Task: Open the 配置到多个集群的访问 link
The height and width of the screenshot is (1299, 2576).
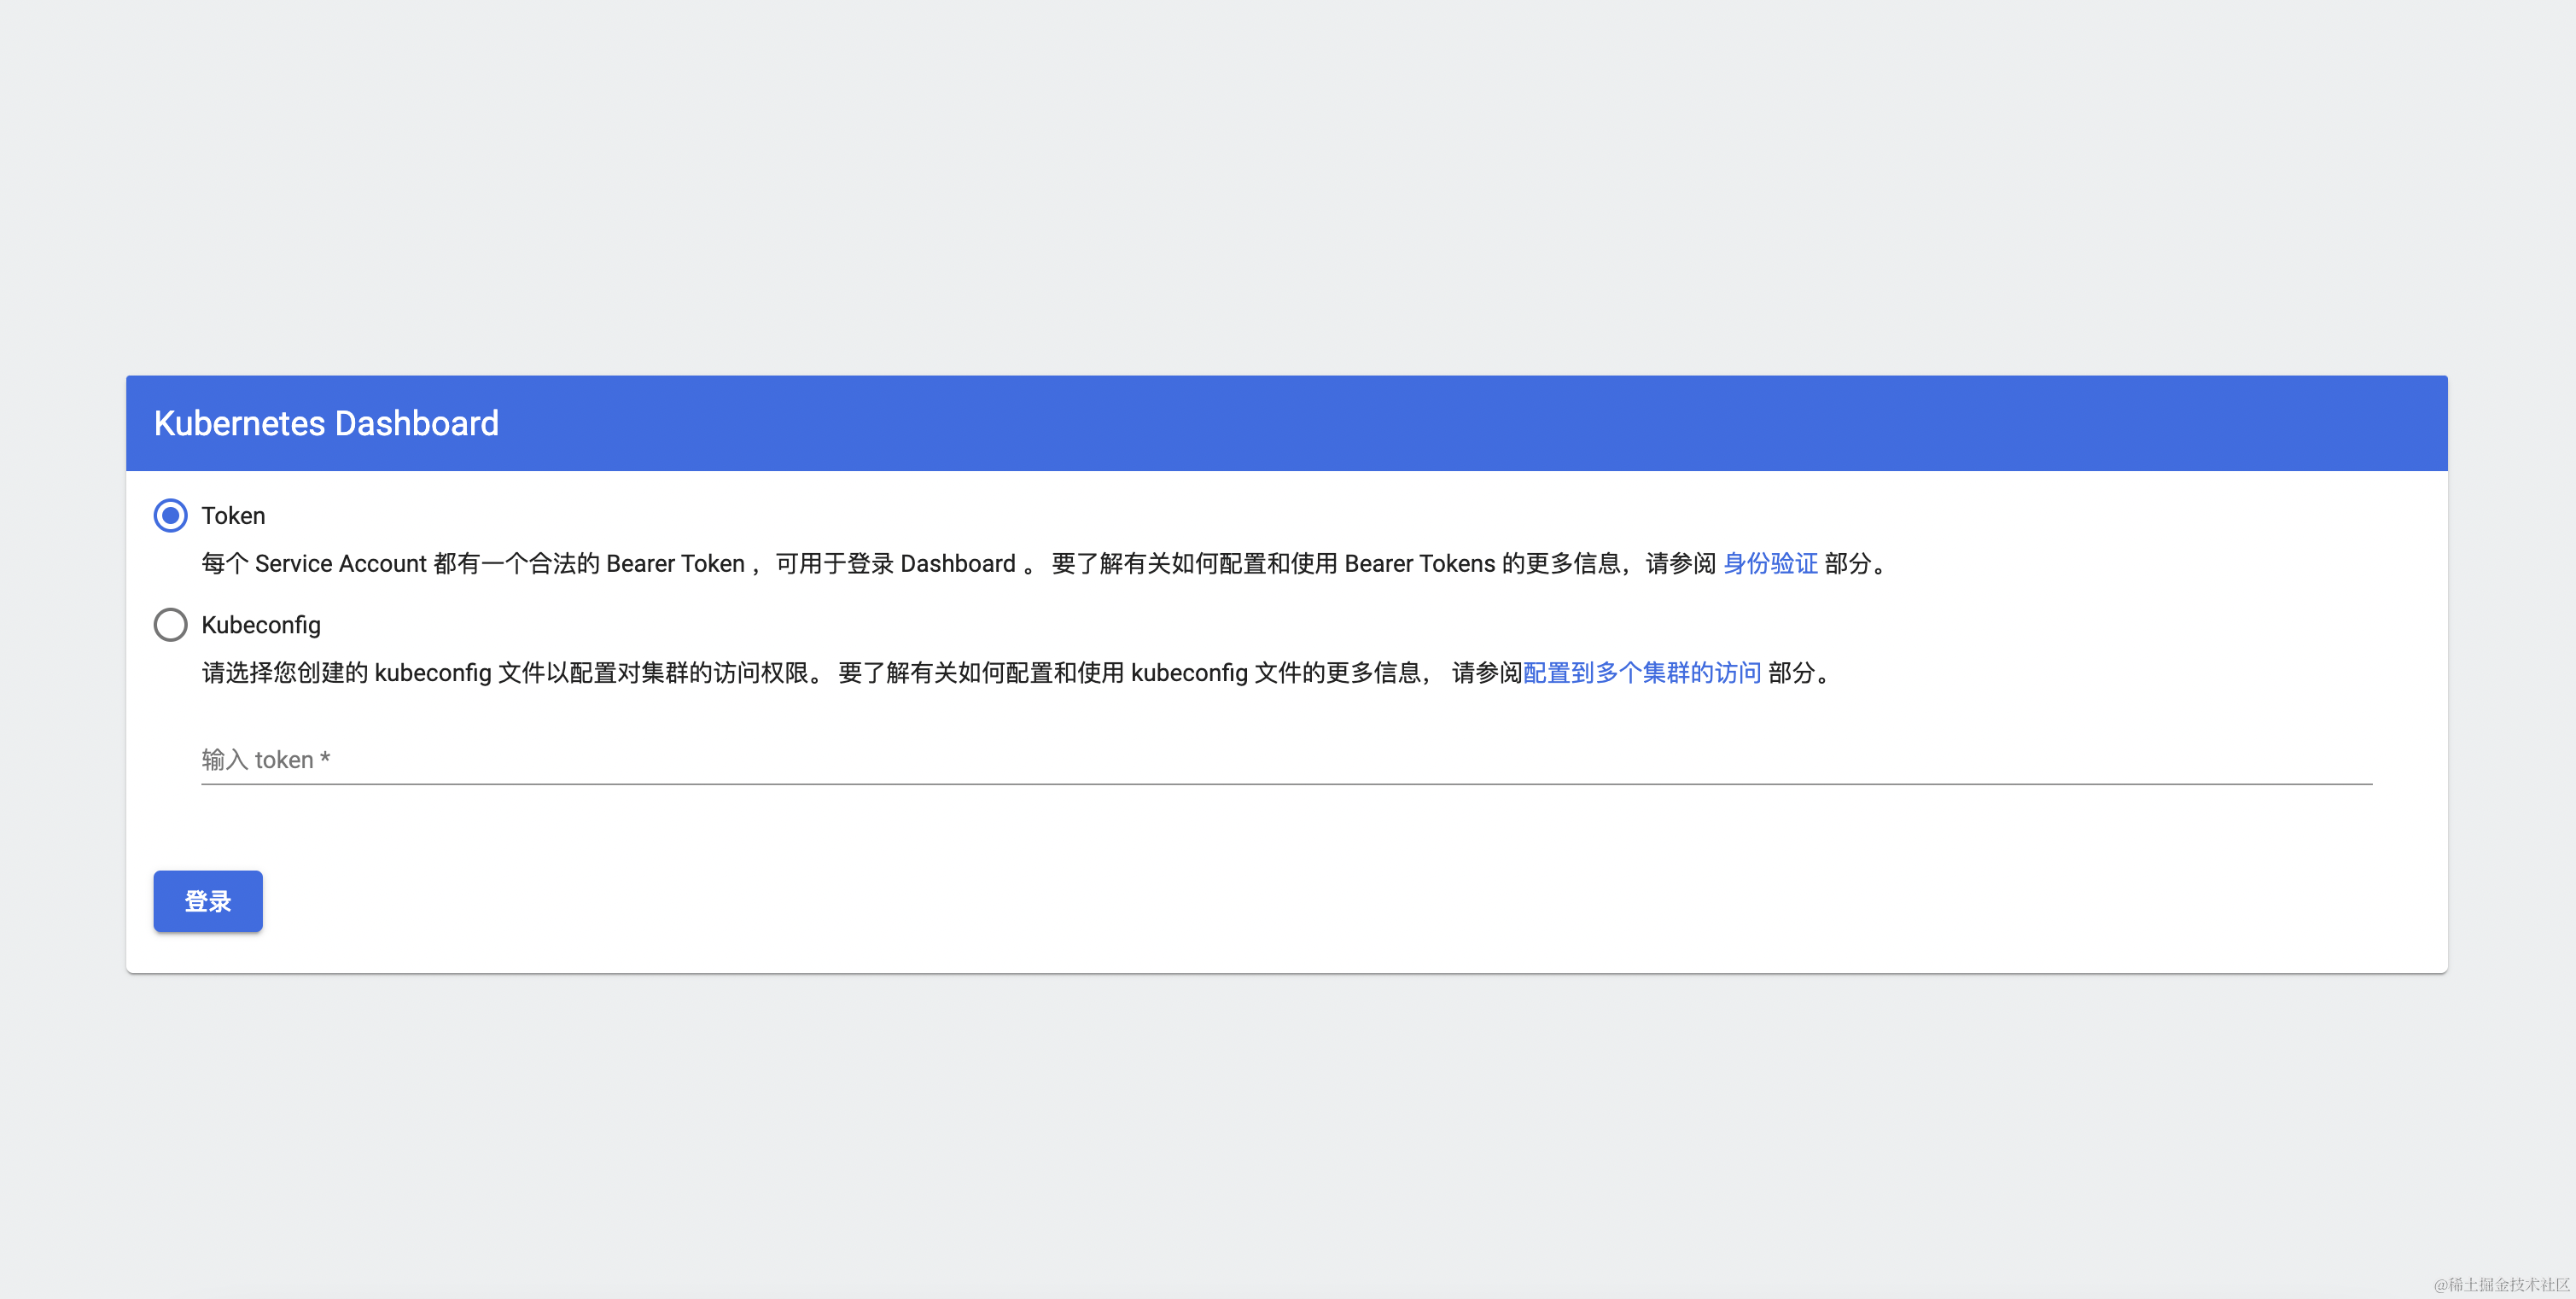Action: coord(1641,672)
